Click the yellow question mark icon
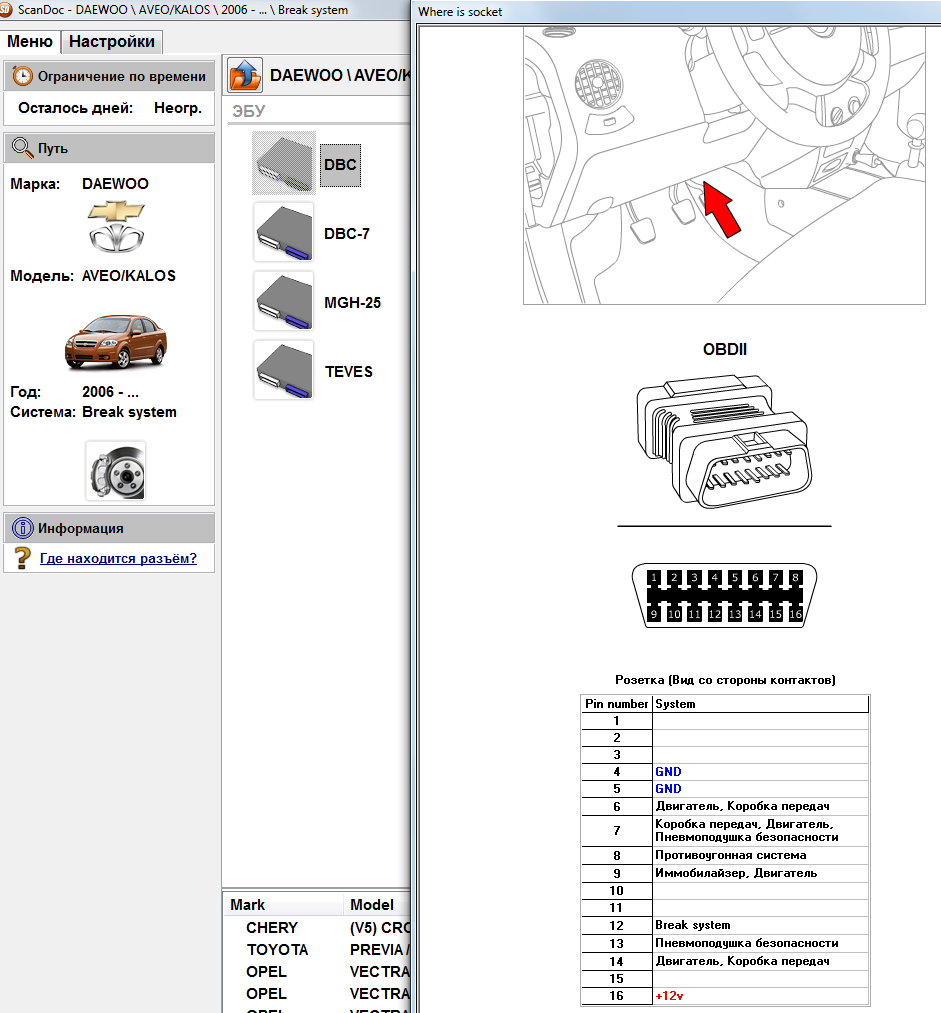Screen dimensions: 941x1013 click(23, 558)
